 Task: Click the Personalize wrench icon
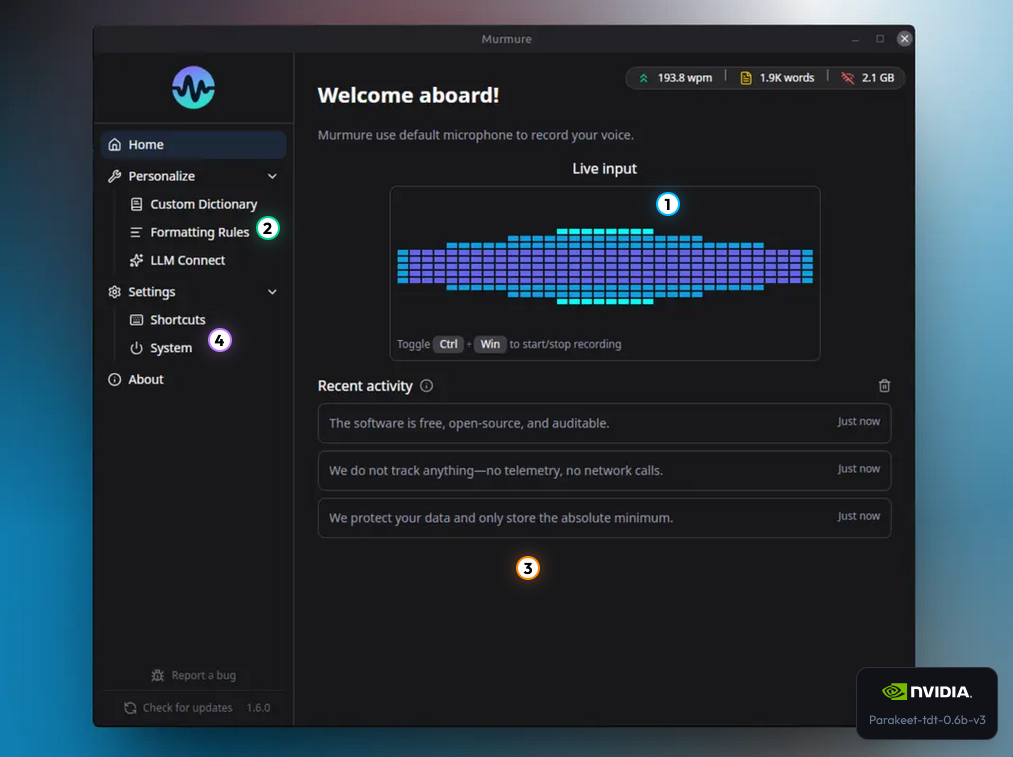pyautogui.click(x=114, y=176)
